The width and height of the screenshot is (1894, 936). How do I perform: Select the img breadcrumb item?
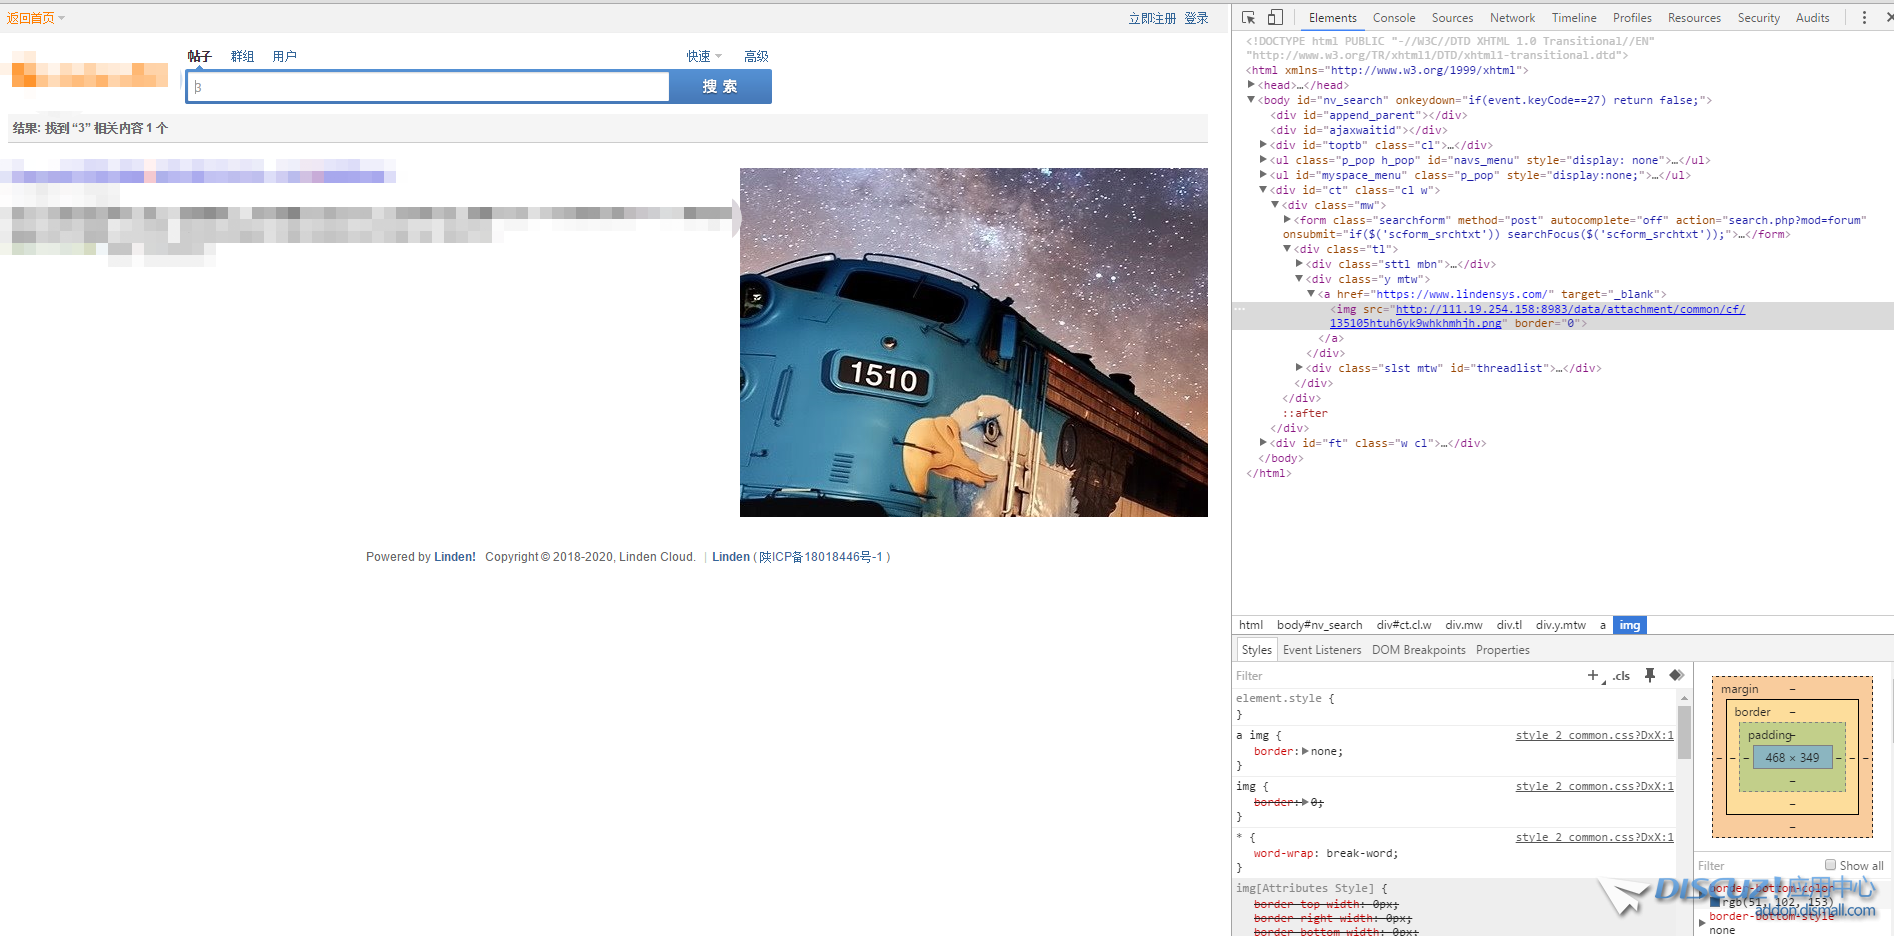point(1630,625)
